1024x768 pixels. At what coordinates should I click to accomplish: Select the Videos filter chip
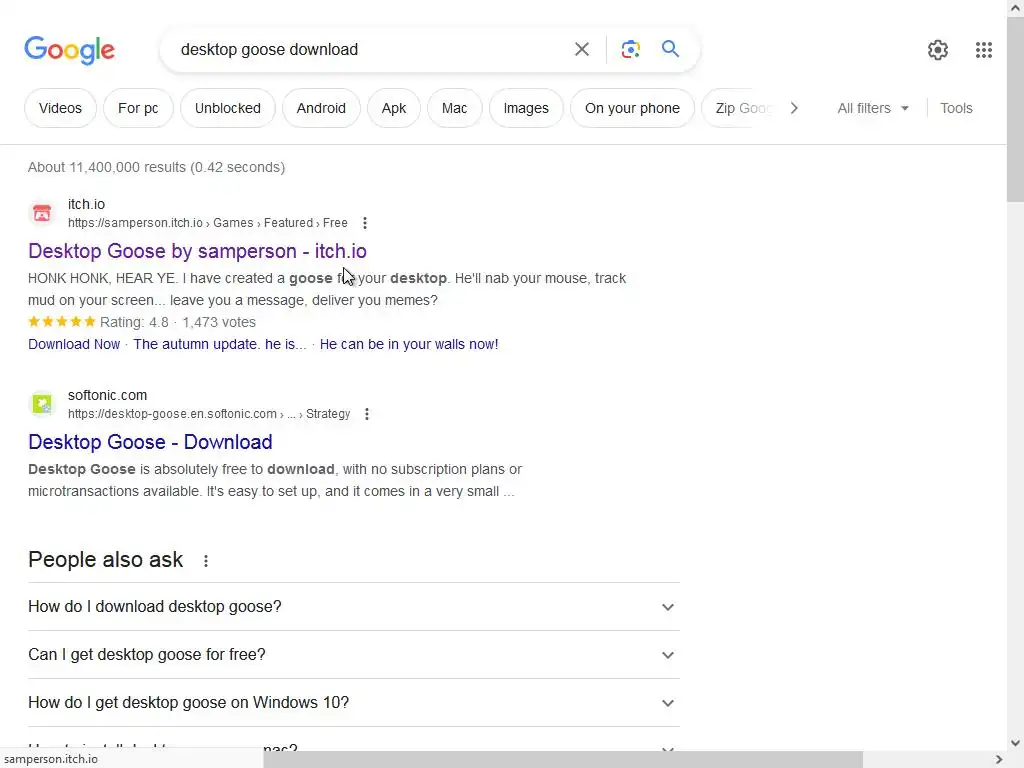point(60,108)
